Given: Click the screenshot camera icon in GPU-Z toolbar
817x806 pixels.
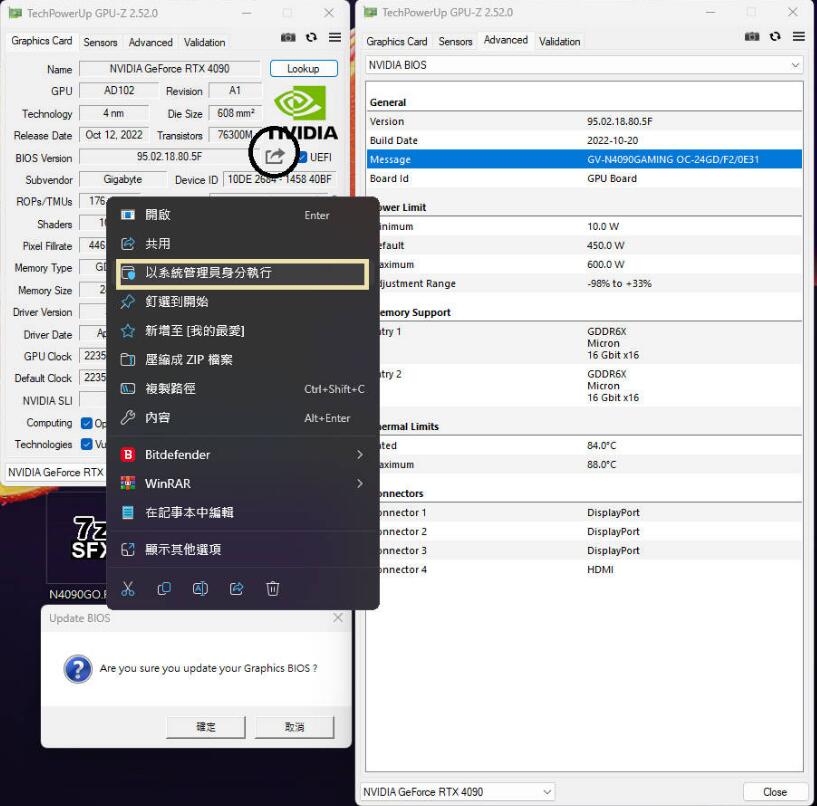Looking at the screenshot, I should click(288, 36).
